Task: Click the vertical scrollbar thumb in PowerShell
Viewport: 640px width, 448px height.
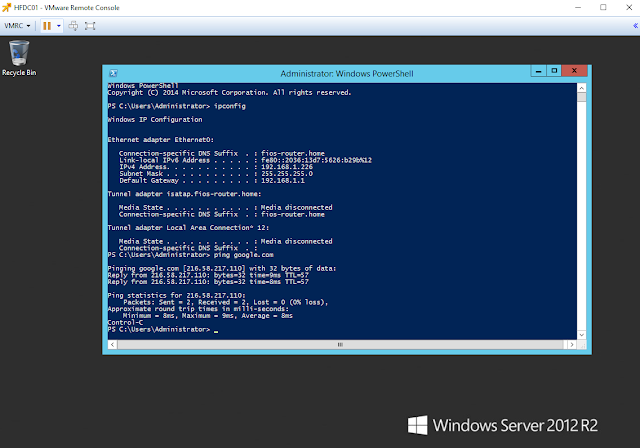Action: [x=582, y=97]
